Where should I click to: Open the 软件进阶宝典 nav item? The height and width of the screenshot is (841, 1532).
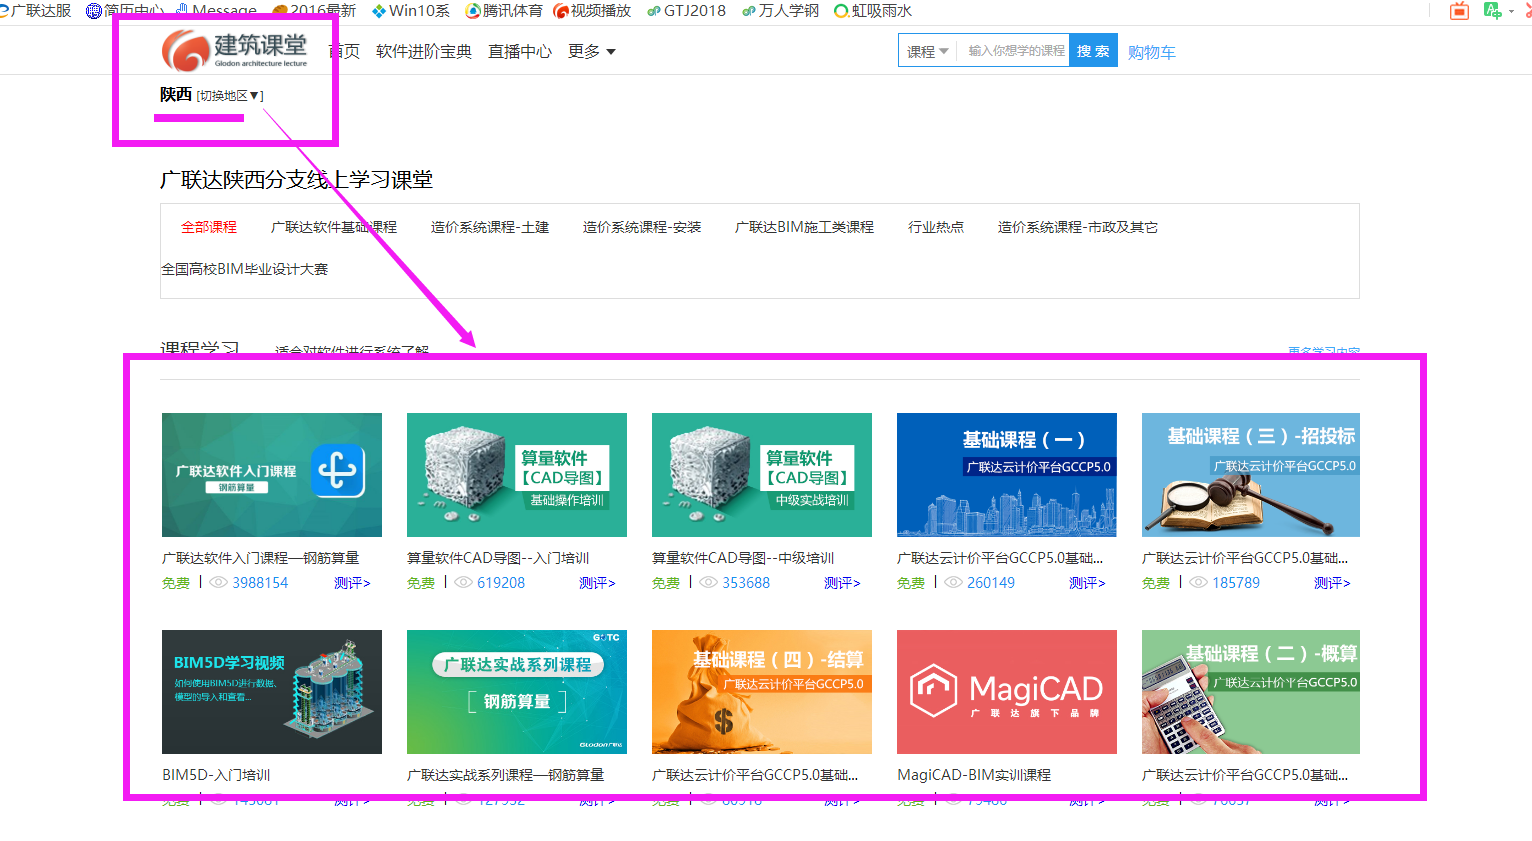424,51
